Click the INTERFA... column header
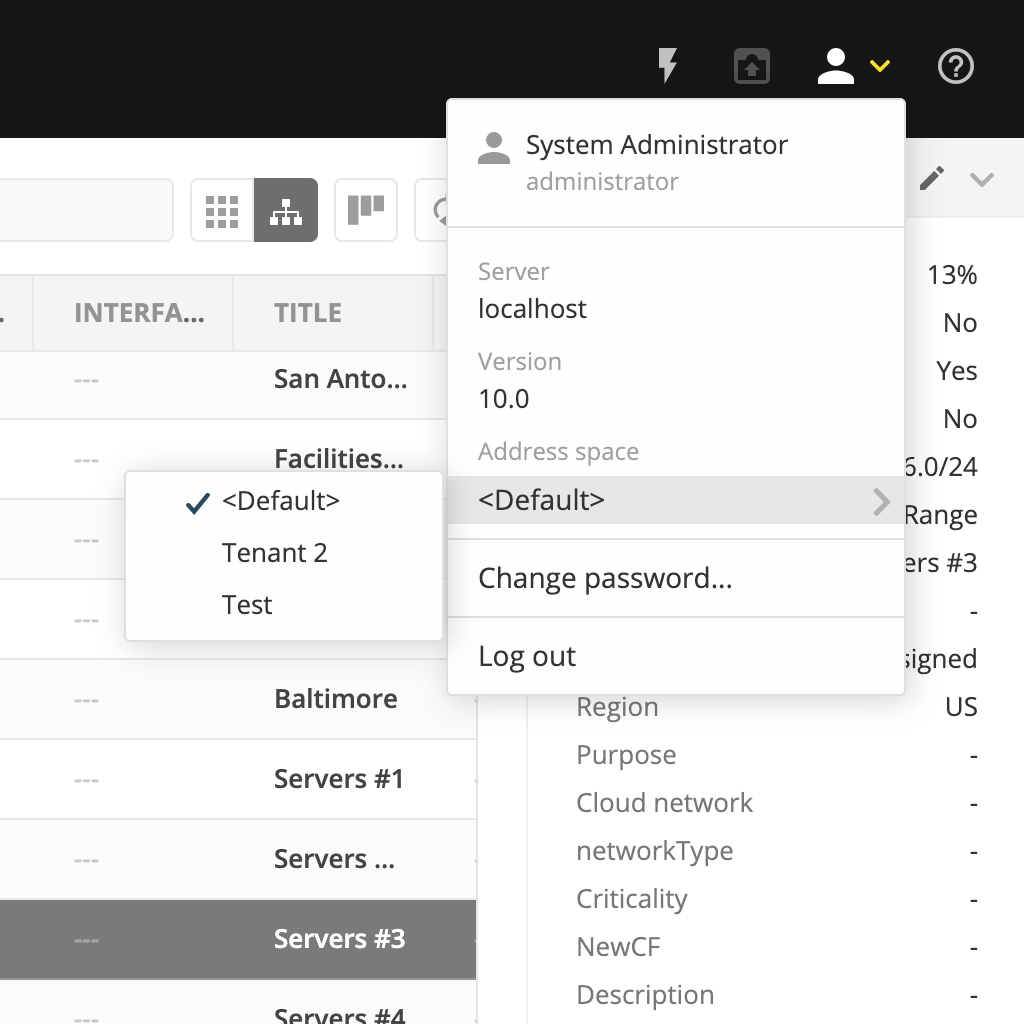Screen dimensions: 1024x1024 139,313
